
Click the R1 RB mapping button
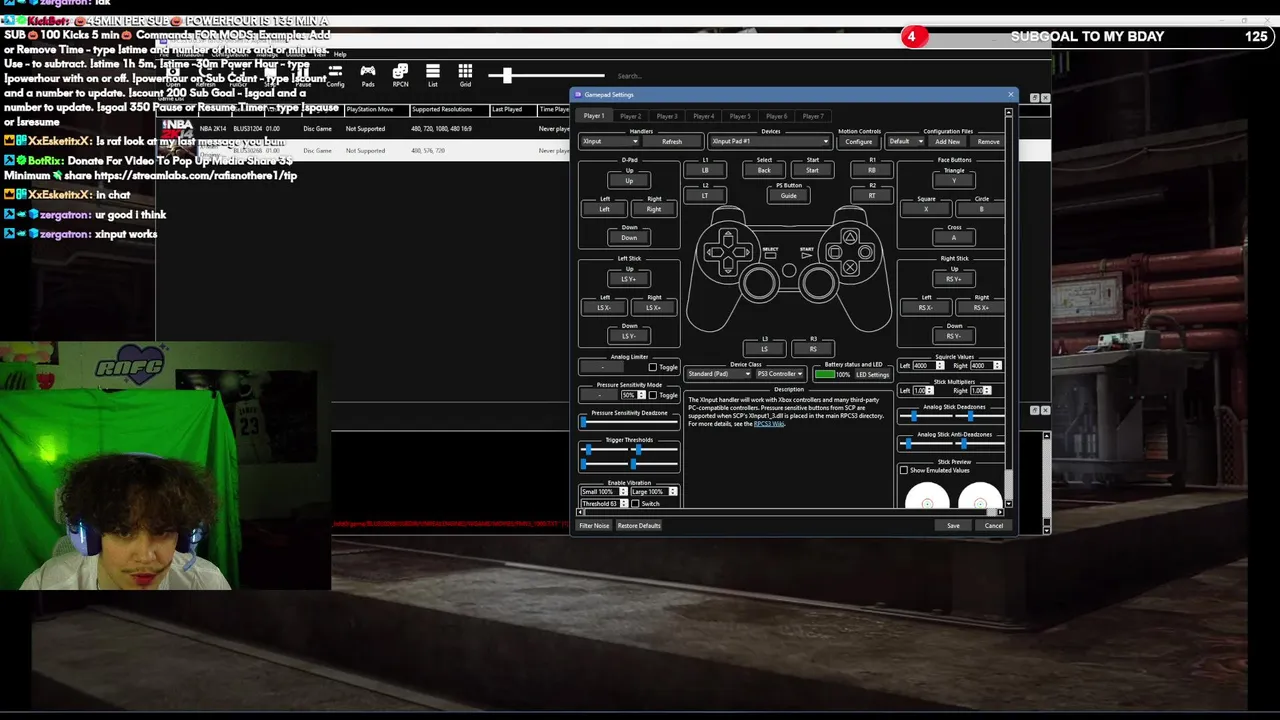point(872,170)
